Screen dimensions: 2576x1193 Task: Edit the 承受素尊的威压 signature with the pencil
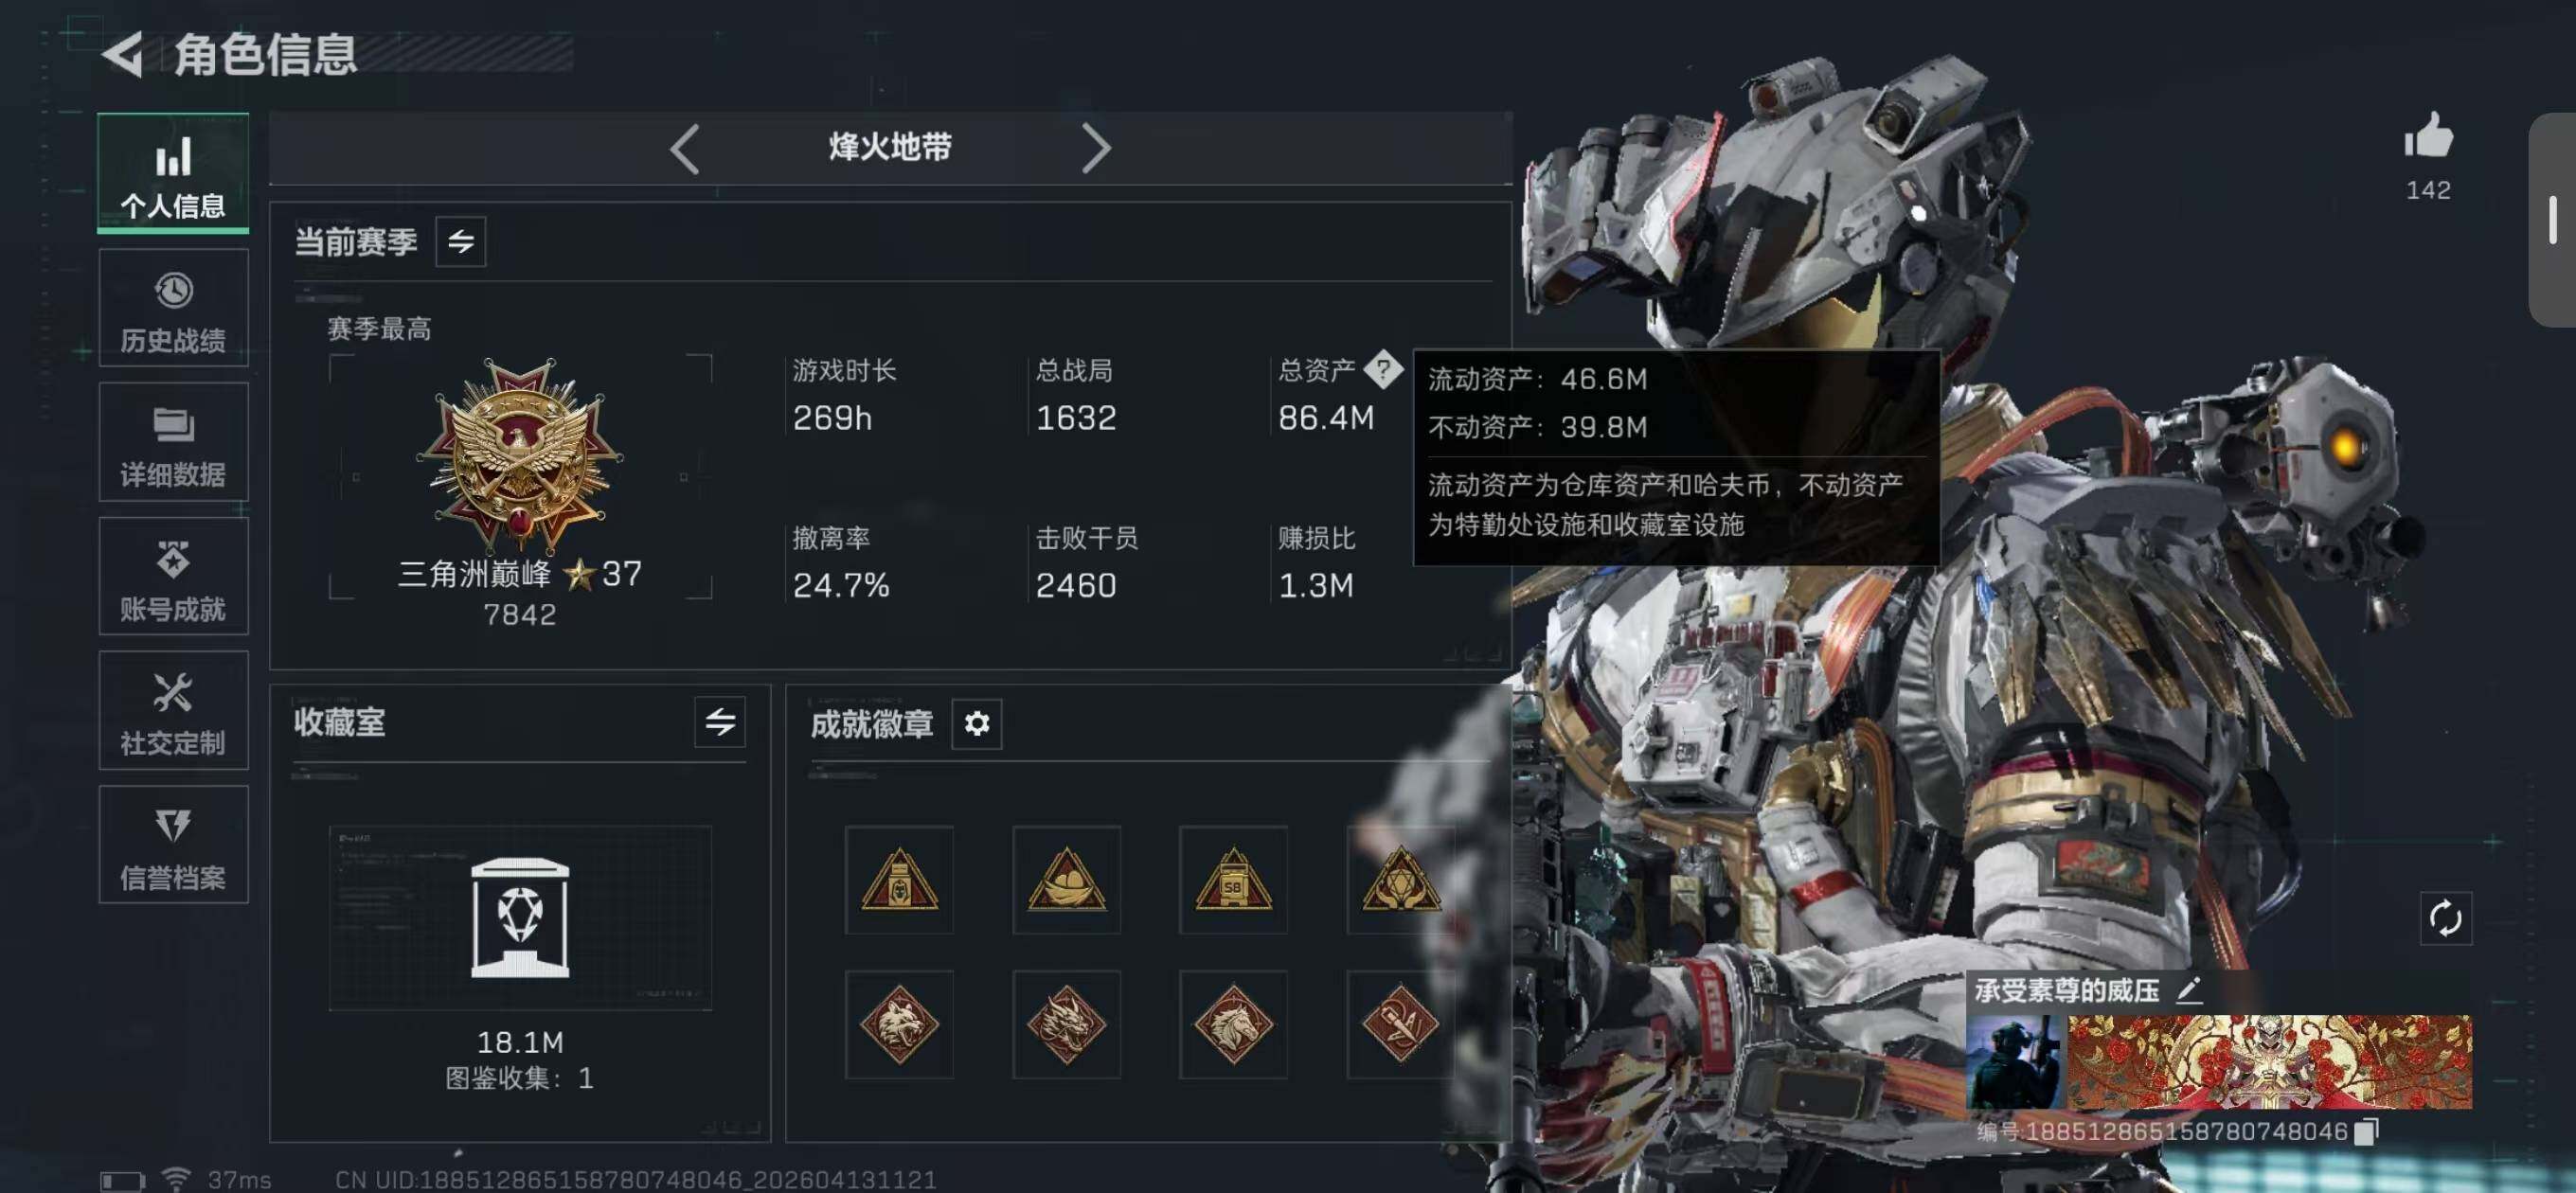tap(2190, 990)
